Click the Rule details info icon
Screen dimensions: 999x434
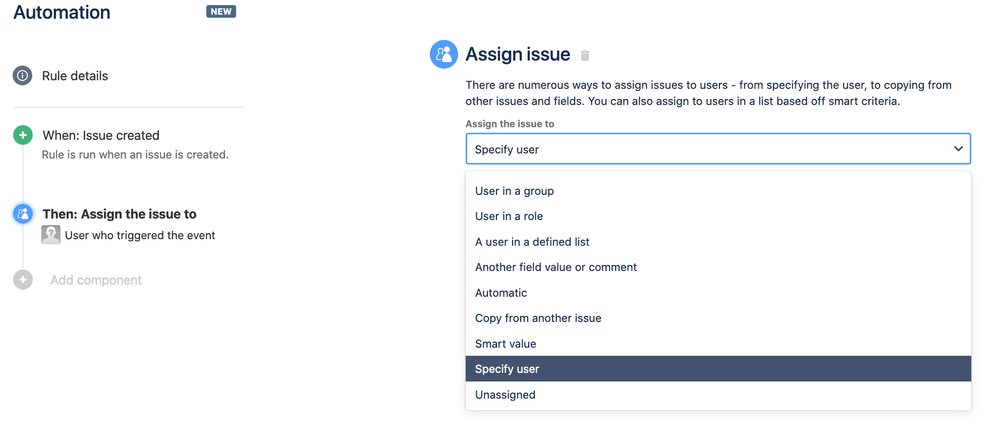[22, 76]
